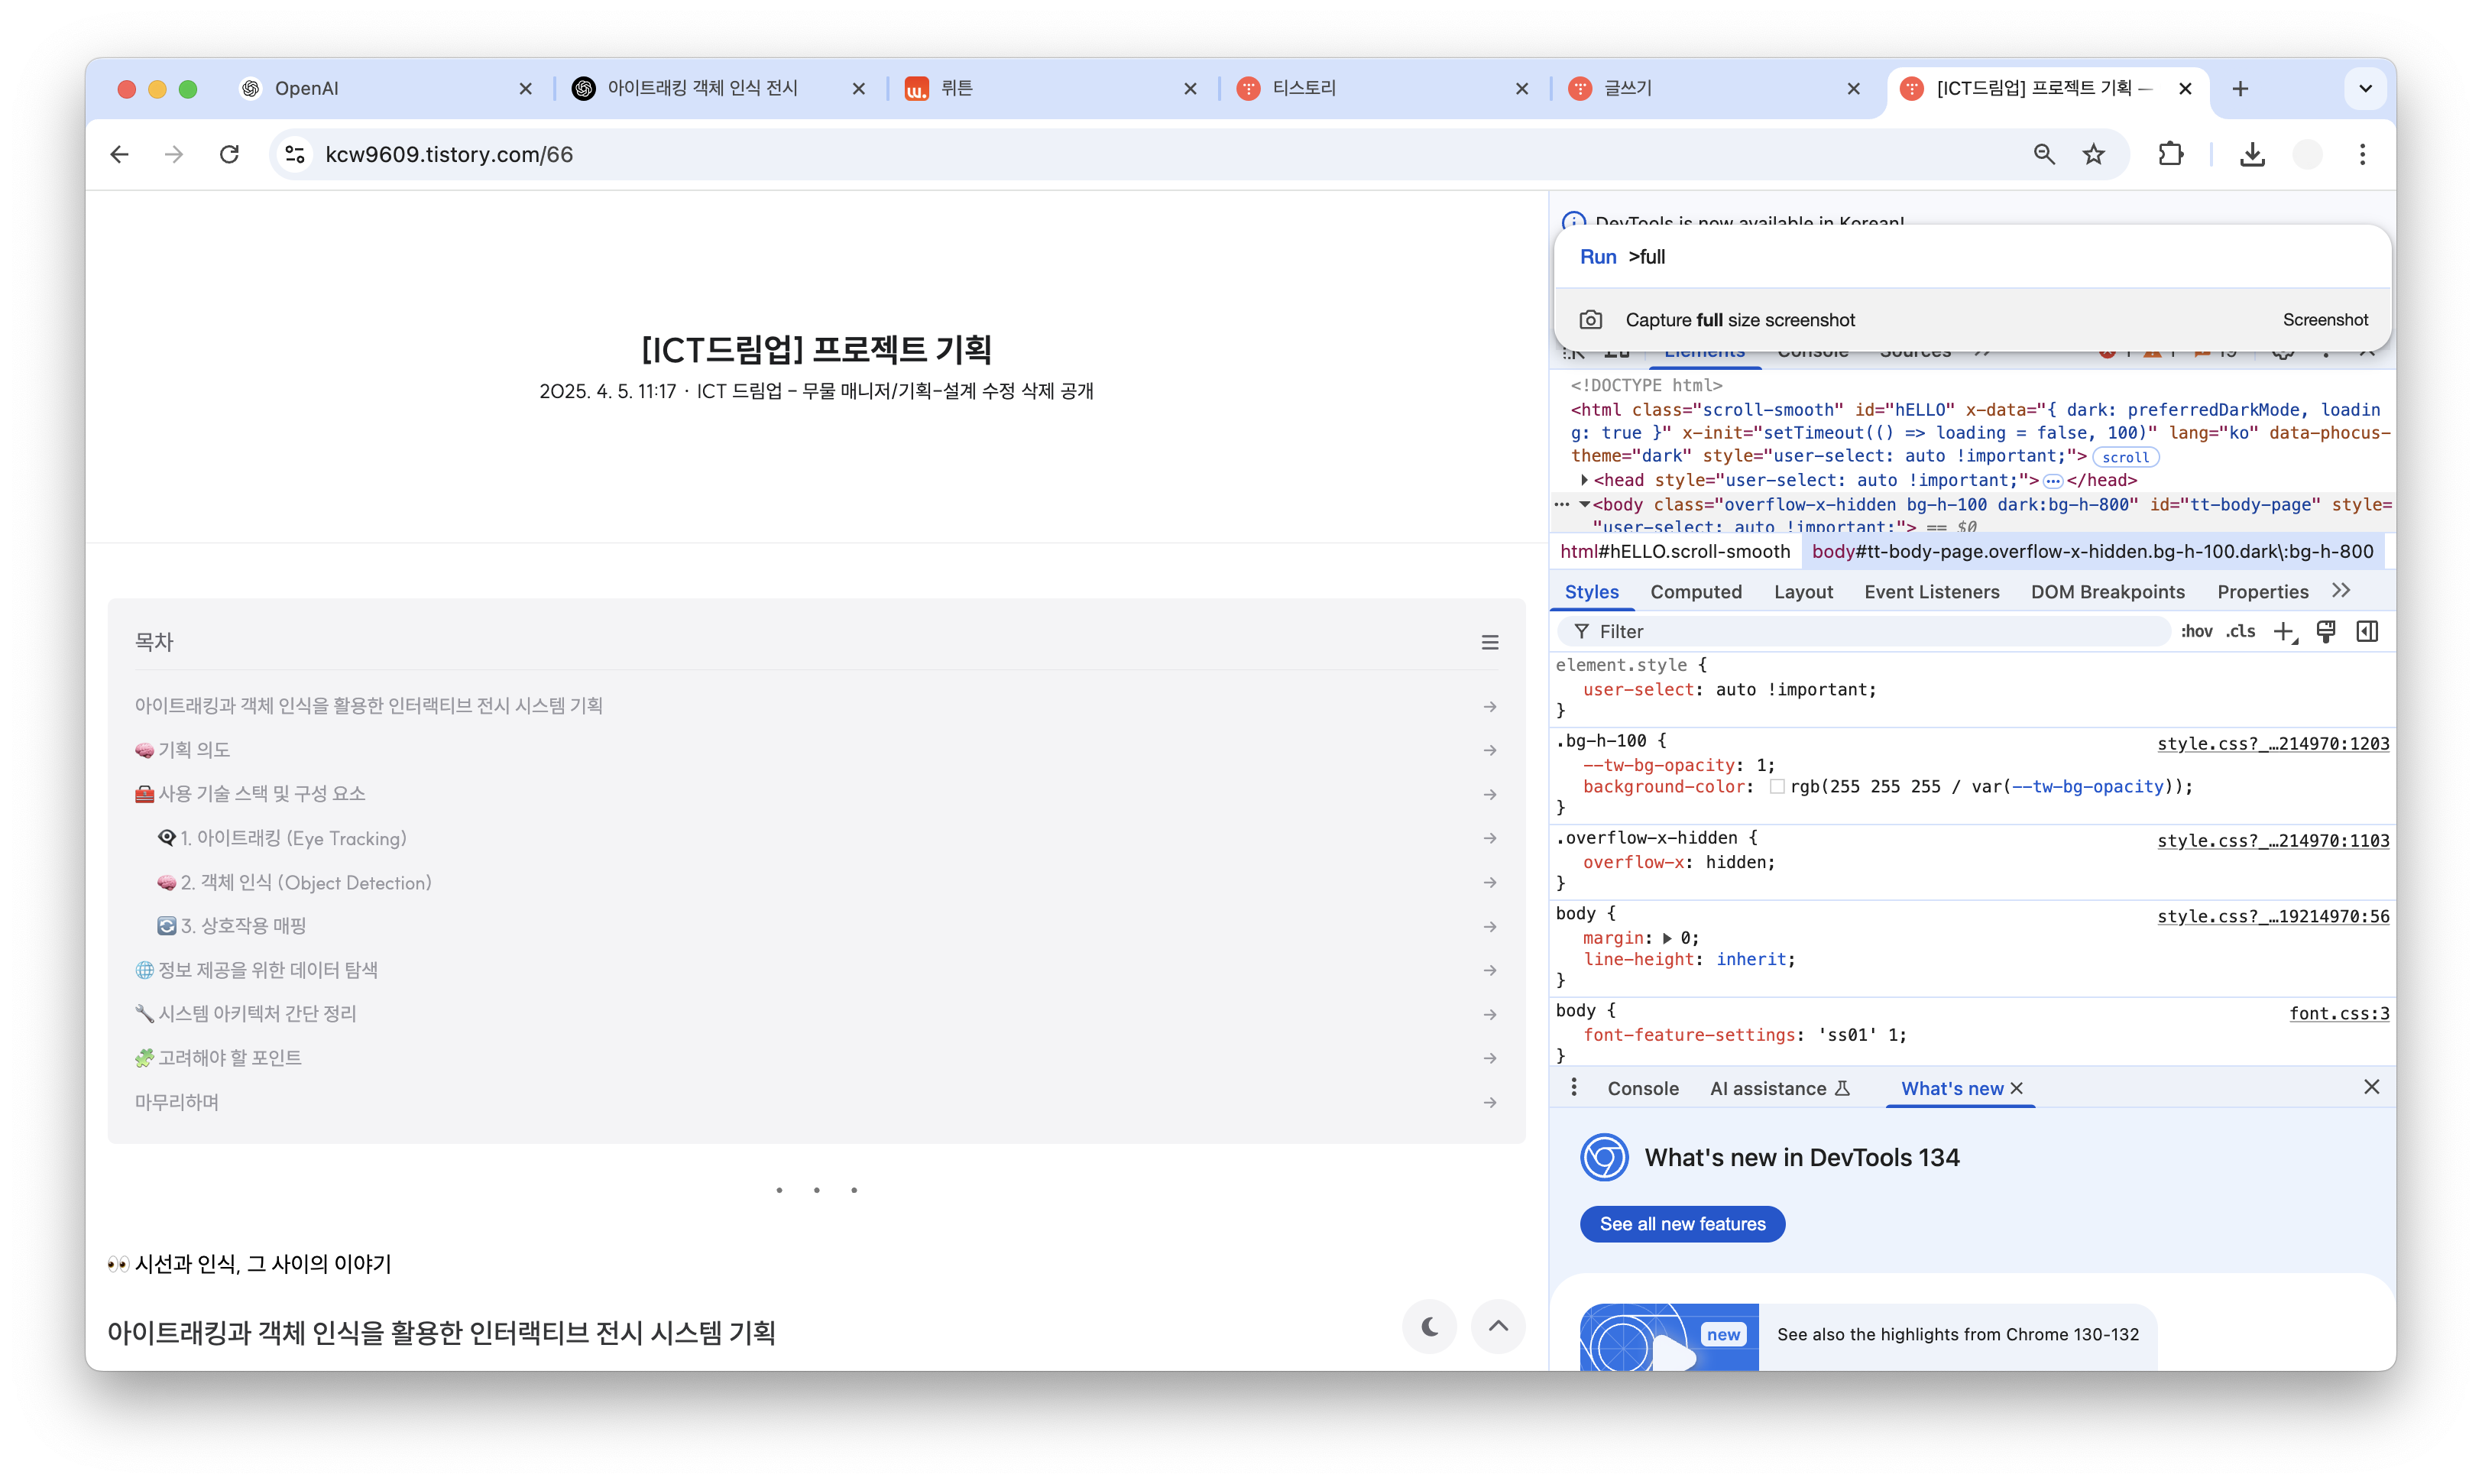Click the site information icon in address bar
Viewport: 2482px width, 1484px height.
click(x=295, y=154)
